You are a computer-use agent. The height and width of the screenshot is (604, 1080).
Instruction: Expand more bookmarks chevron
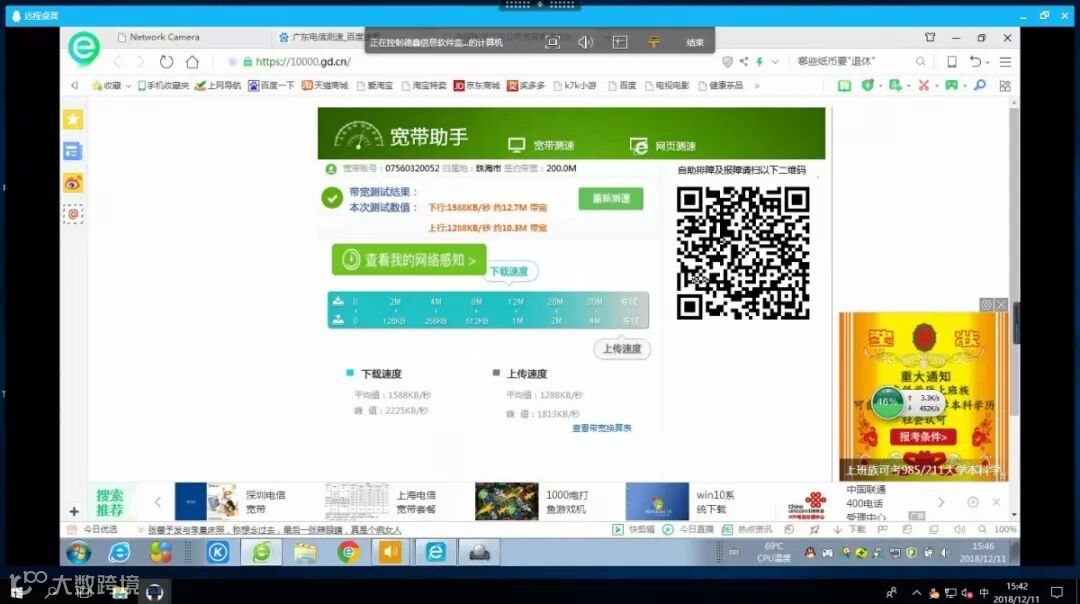point(757,85)
